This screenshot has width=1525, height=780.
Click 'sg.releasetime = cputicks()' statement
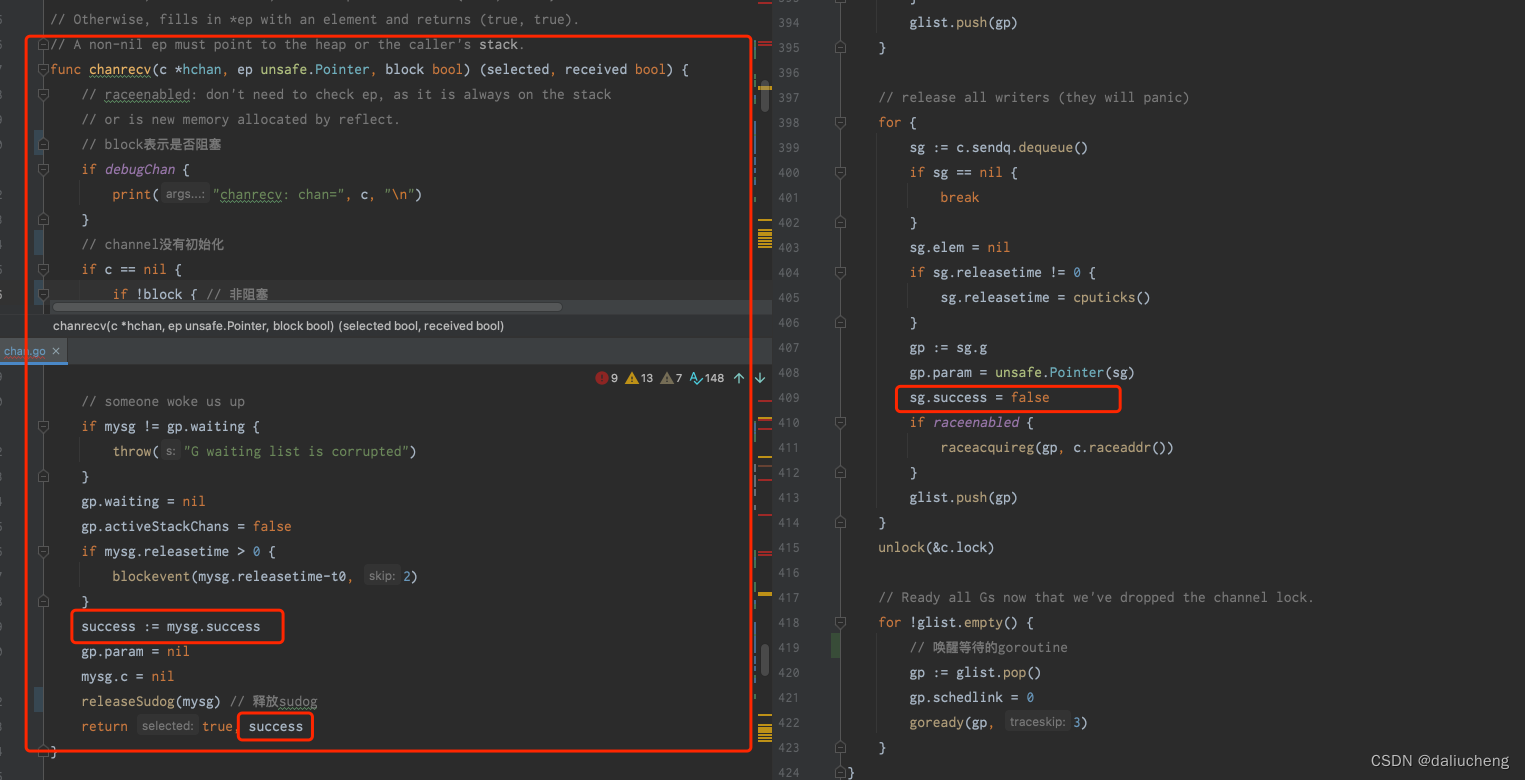(1045, 297)
